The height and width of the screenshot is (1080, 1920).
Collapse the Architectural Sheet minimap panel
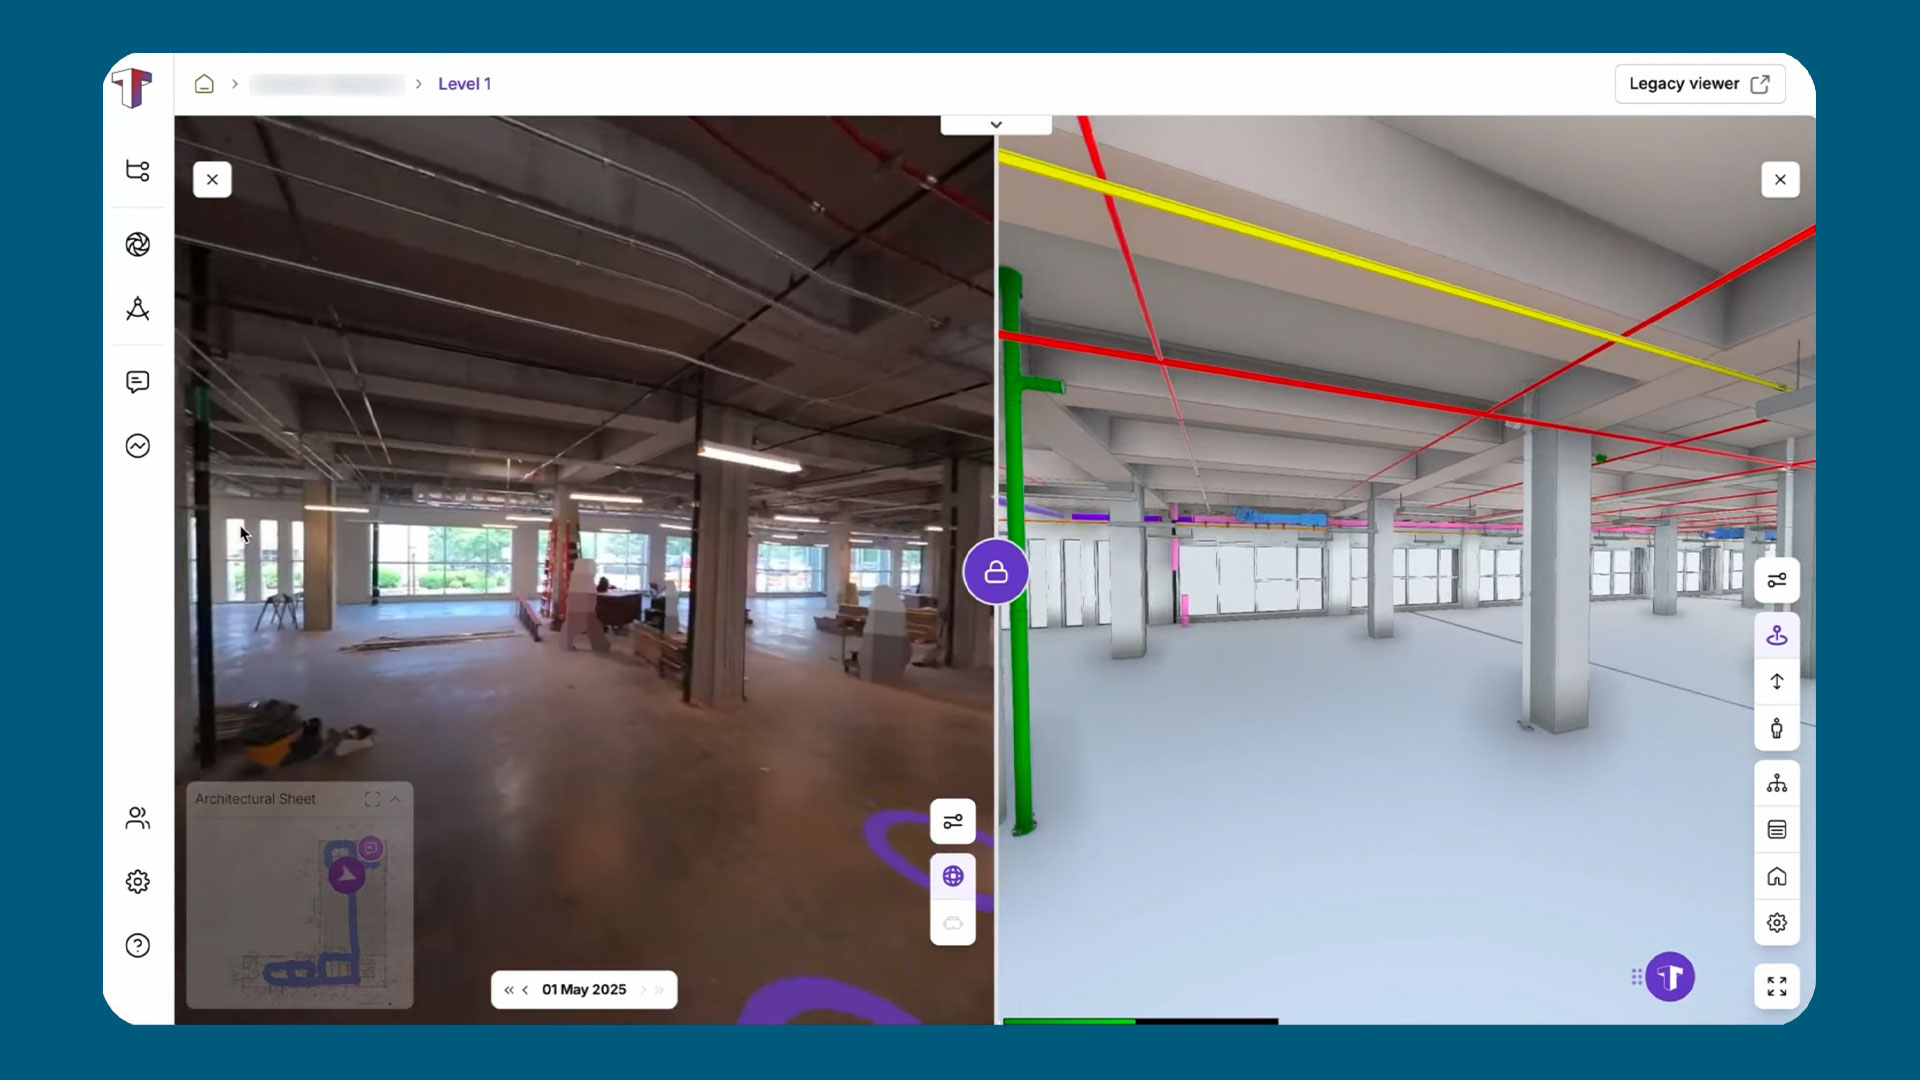(396, 799)
